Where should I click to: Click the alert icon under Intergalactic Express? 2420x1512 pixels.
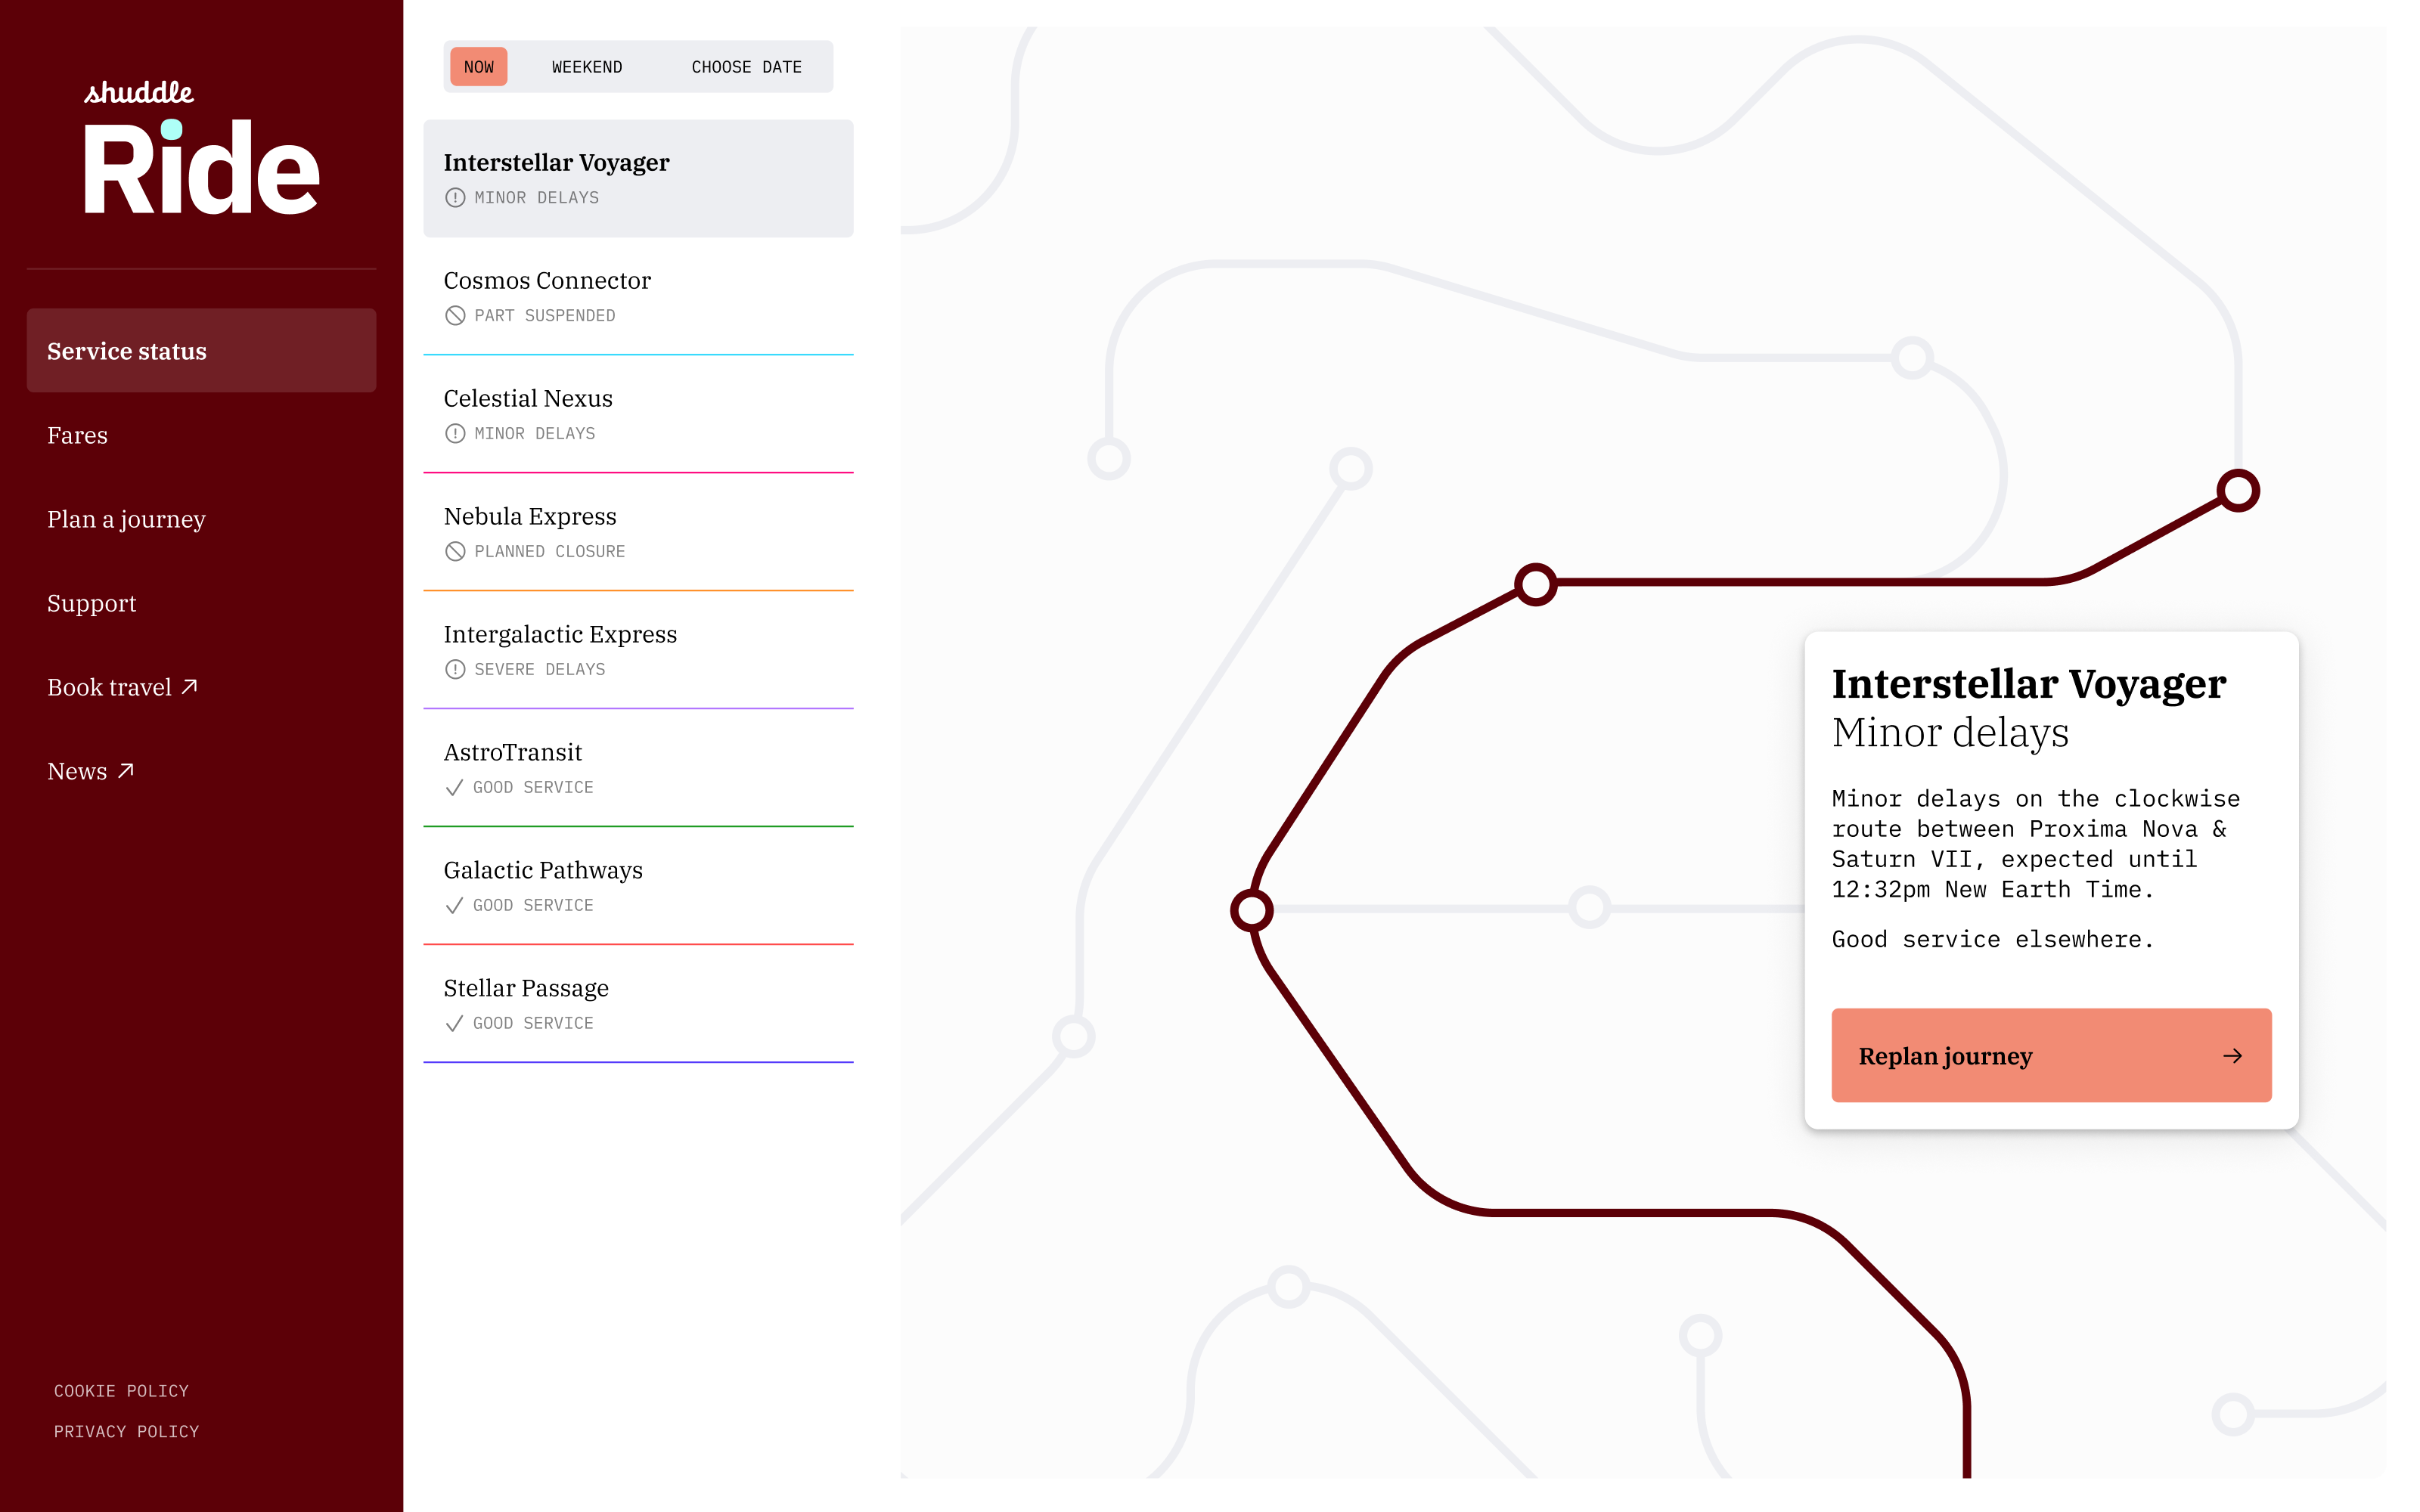(x=455, y=670)
